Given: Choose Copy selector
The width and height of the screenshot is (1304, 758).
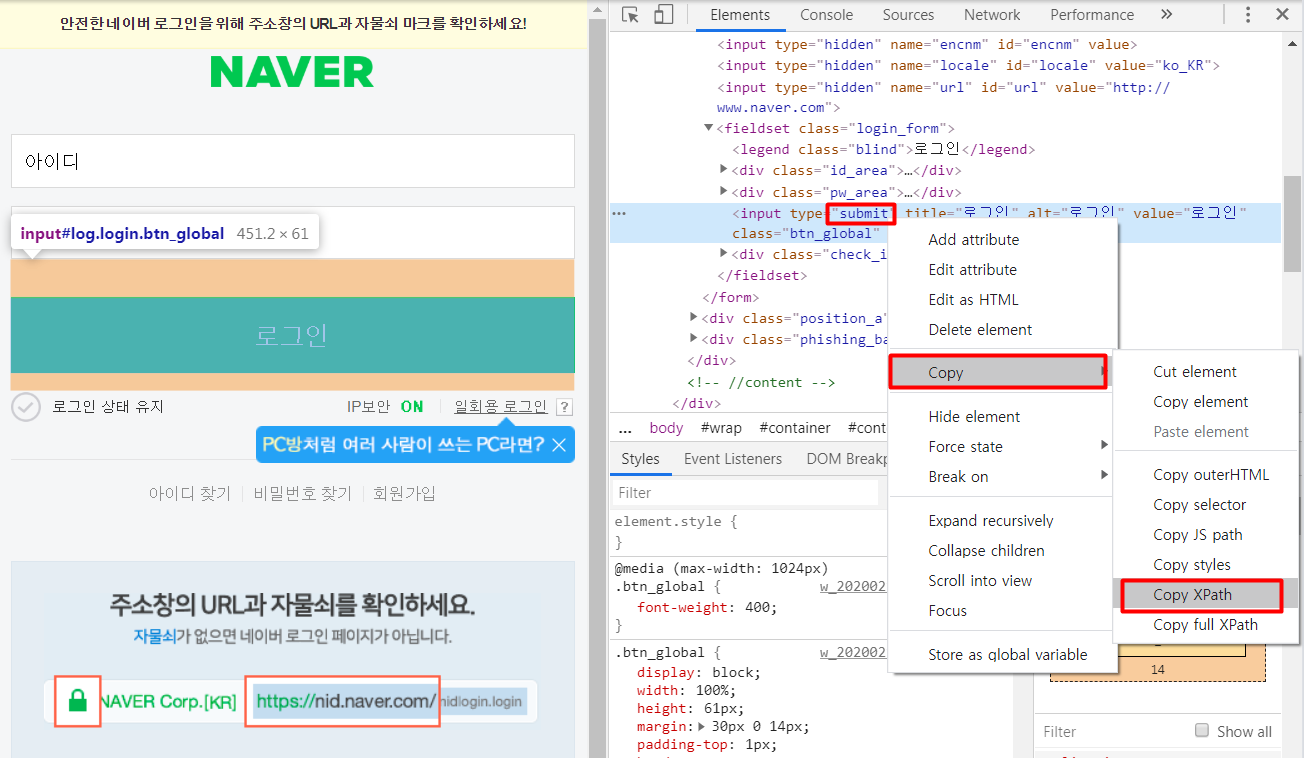Looking at the screenshot, I should coord(1206,505).
